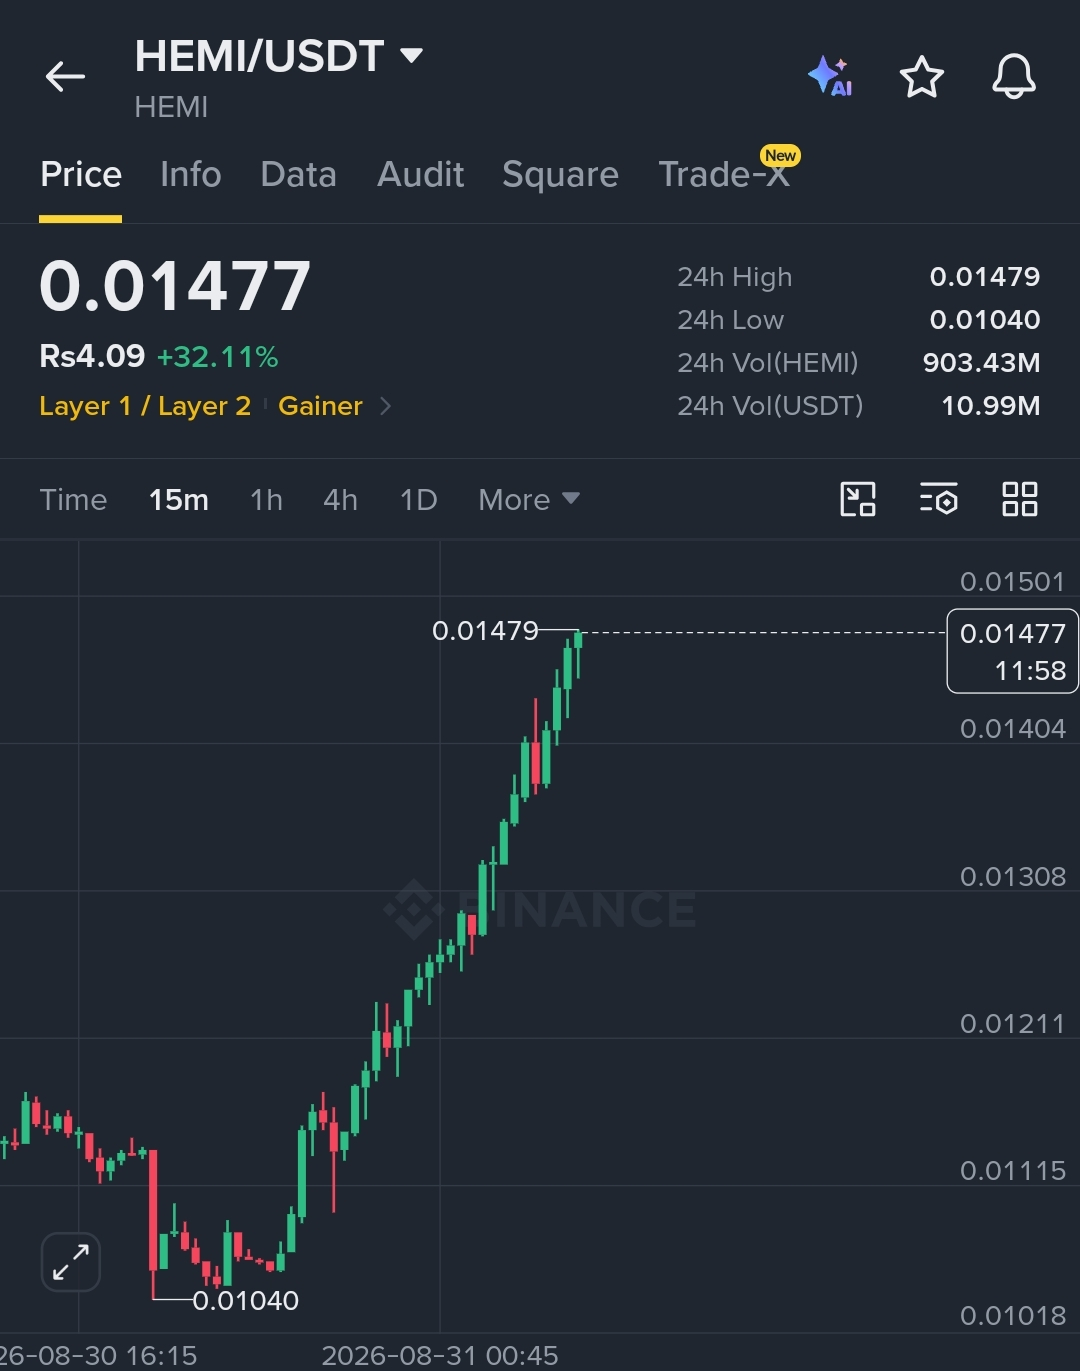Tap the back arrow icon
The height and width of the screenshot is (1371, 1080).
tap(65, 77)
